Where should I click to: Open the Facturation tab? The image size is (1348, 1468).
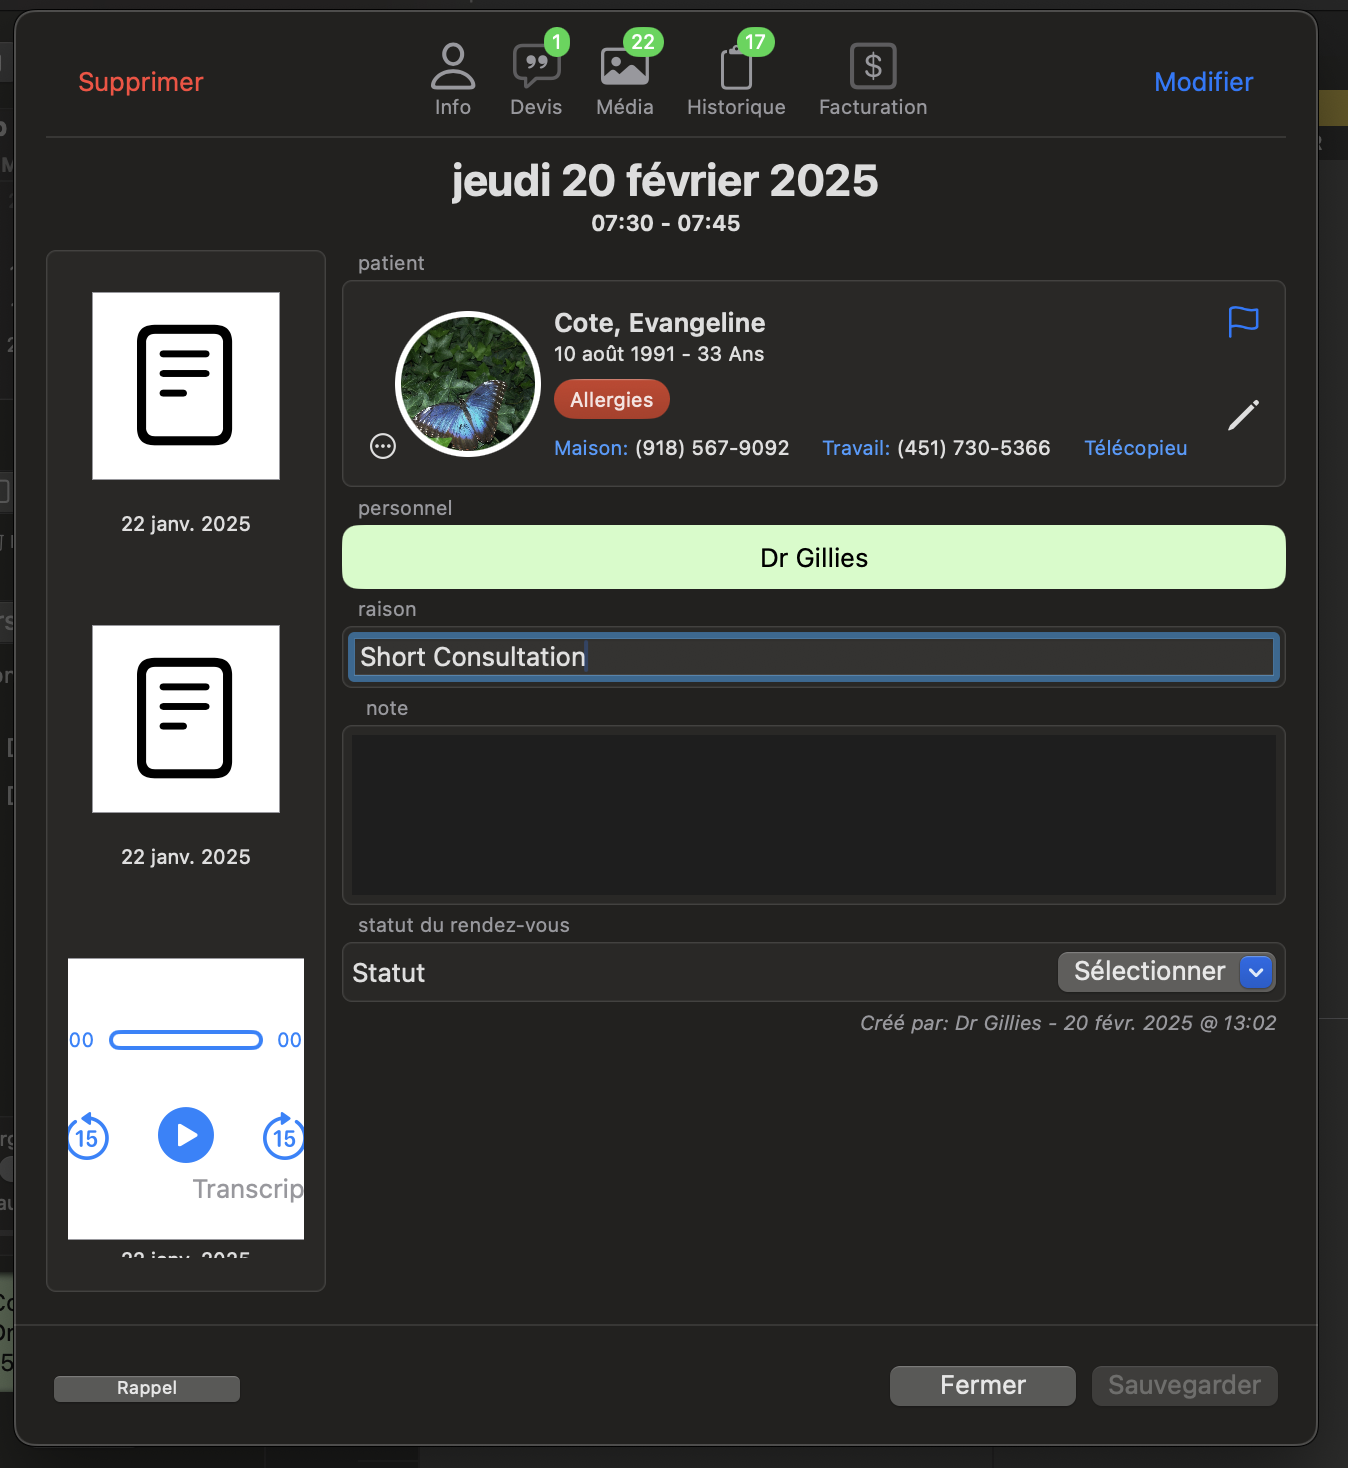[x=873, y=80]
